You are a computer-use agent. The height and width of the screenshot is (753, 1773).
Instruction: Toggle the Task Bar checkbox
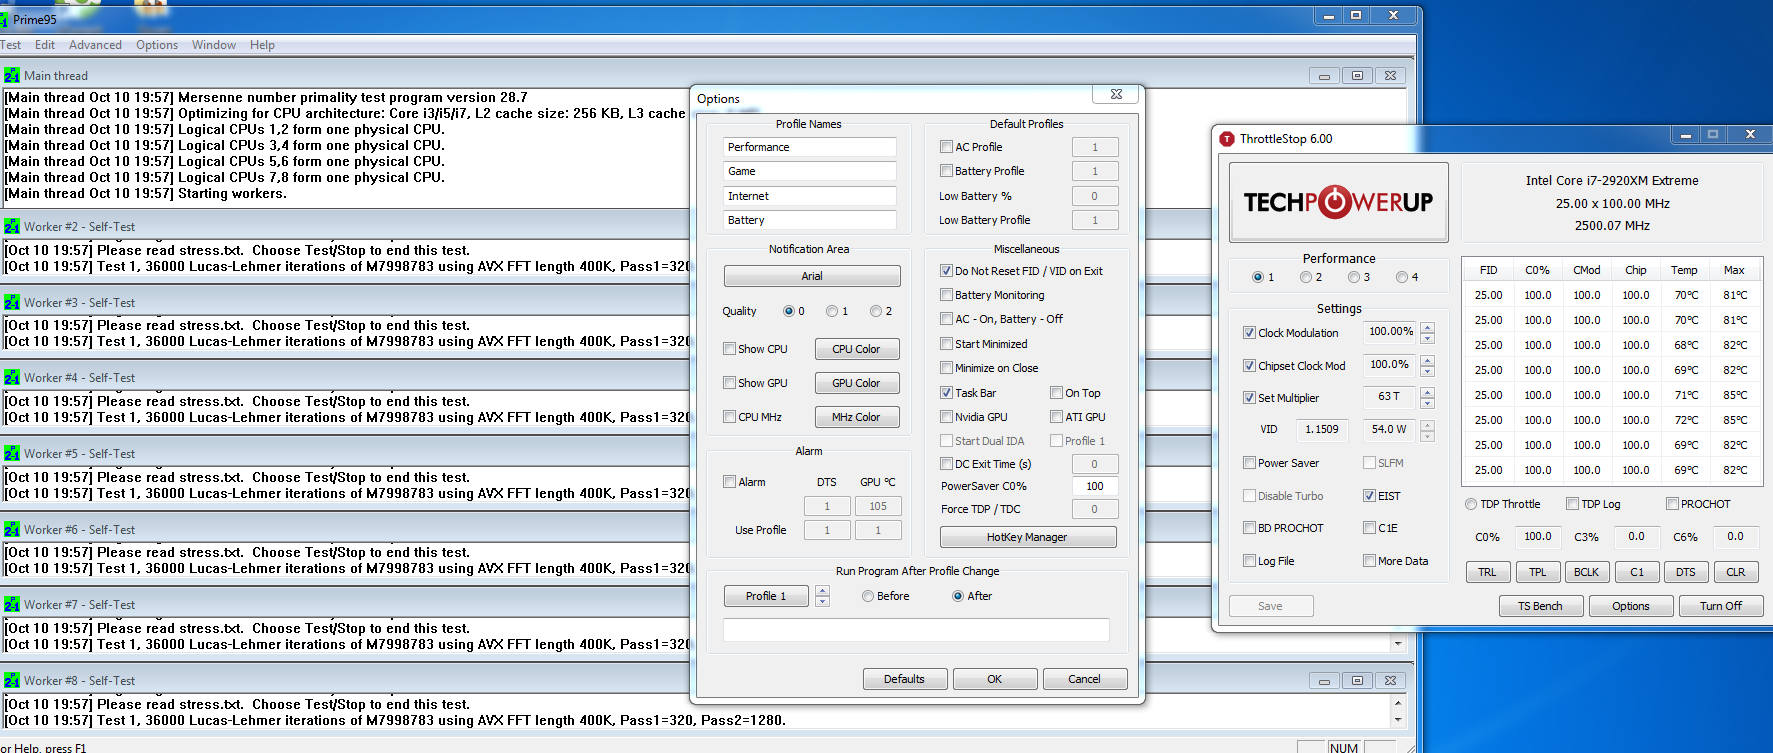[946, 393]
